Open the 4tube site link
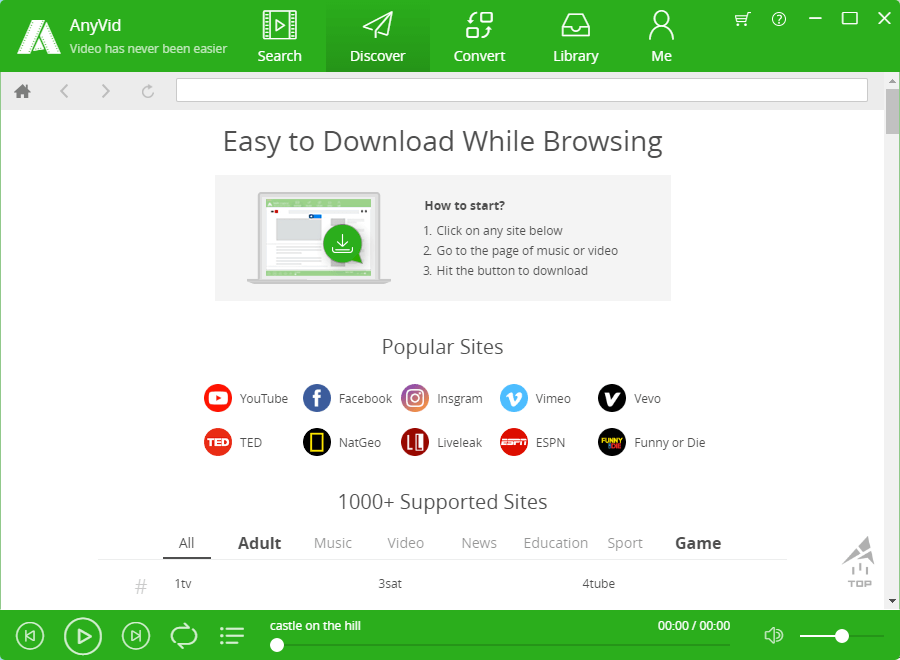This screenshot has height=660, width=900. pos(599,584)
